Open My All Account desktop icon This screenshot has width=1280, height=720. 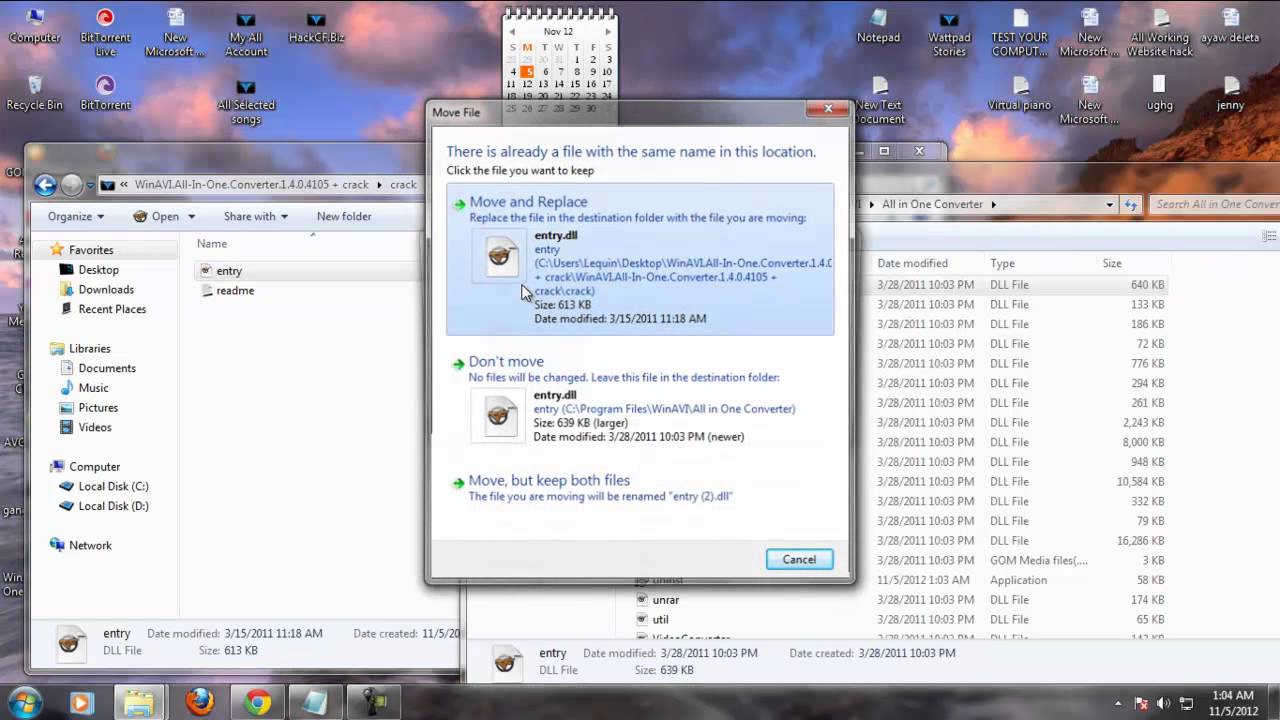pyautogui.click(x=246, y=34)
